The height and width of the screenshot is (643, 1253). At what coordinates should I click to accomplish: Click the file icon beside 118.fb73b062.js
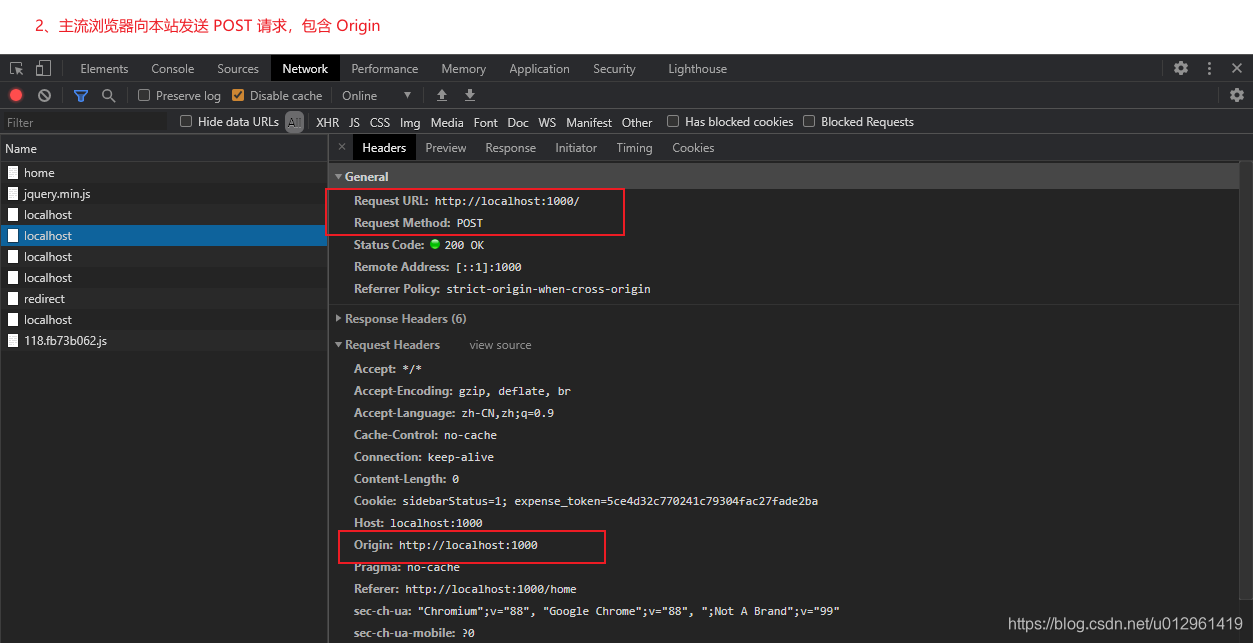point(13,340)
